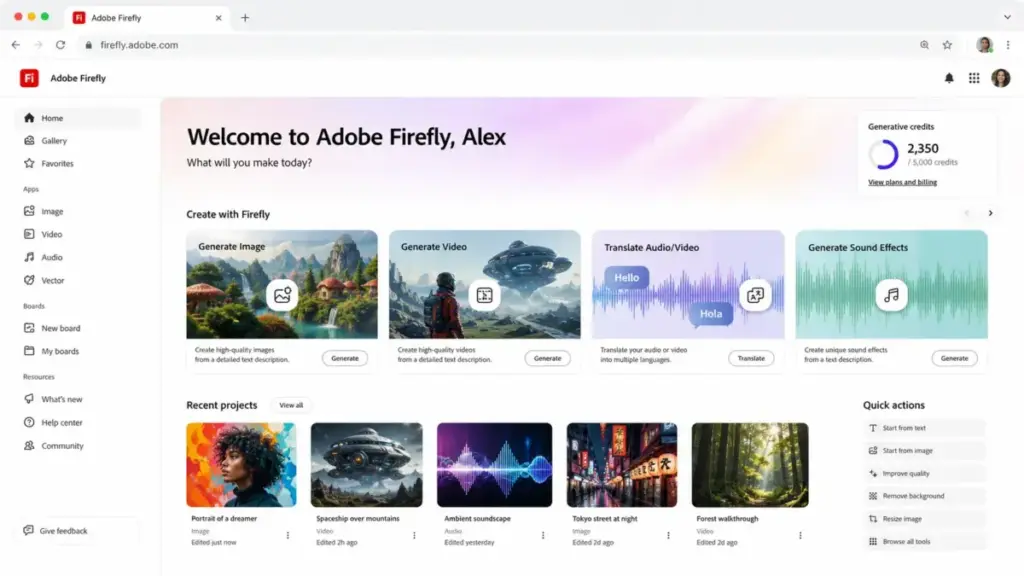Click the Generate Video card icon

coord(485,295)
